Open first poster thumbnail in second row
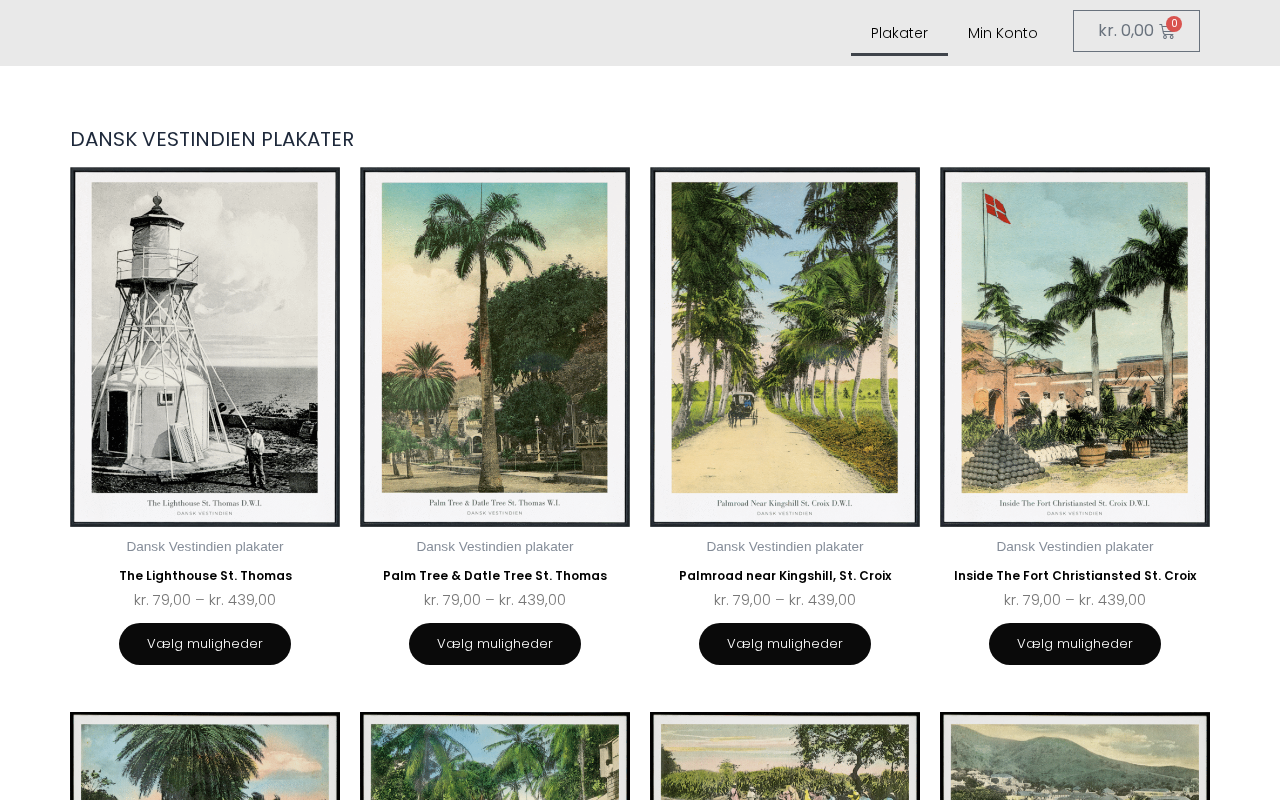 (205, 756)
